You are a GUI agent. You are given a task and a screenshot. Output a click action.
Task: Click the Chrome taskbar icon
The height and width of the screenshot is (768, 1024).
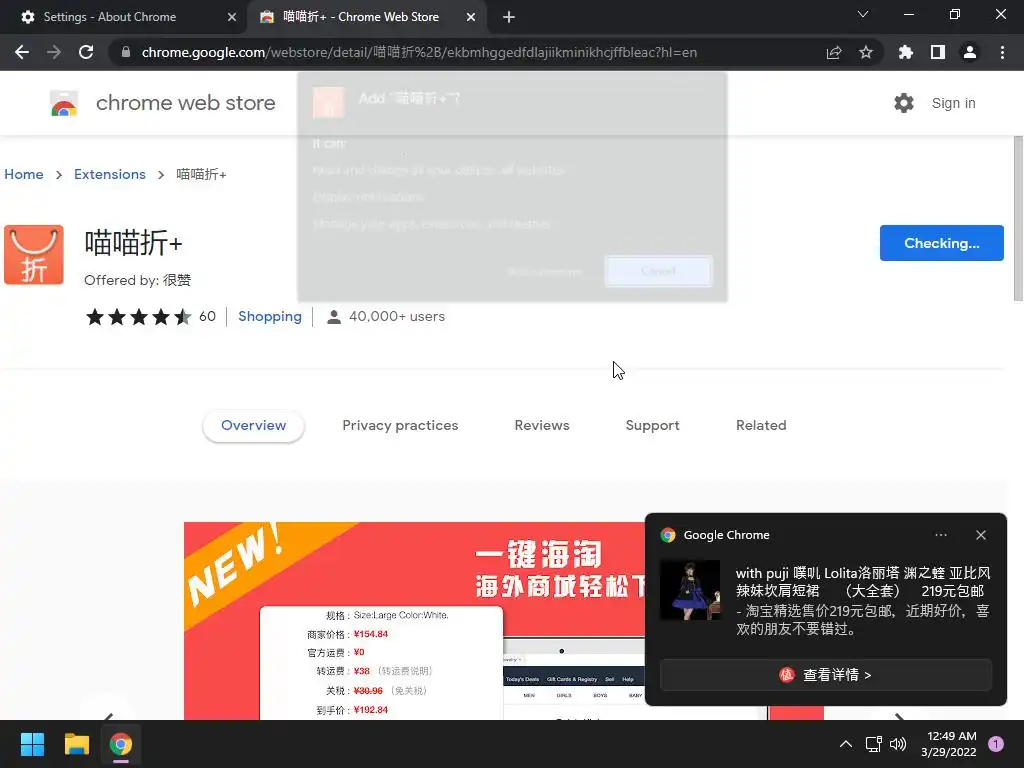coord(121,744)
